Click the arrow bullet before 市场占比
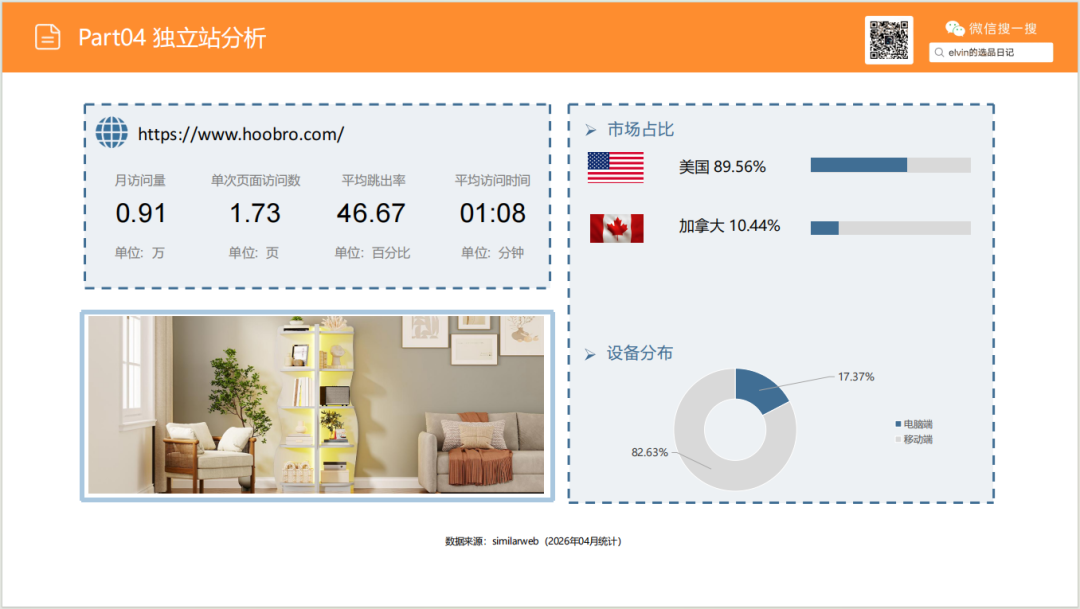Image resolution: width=1080 pixels, height=609 pixels. click(590, 130)
